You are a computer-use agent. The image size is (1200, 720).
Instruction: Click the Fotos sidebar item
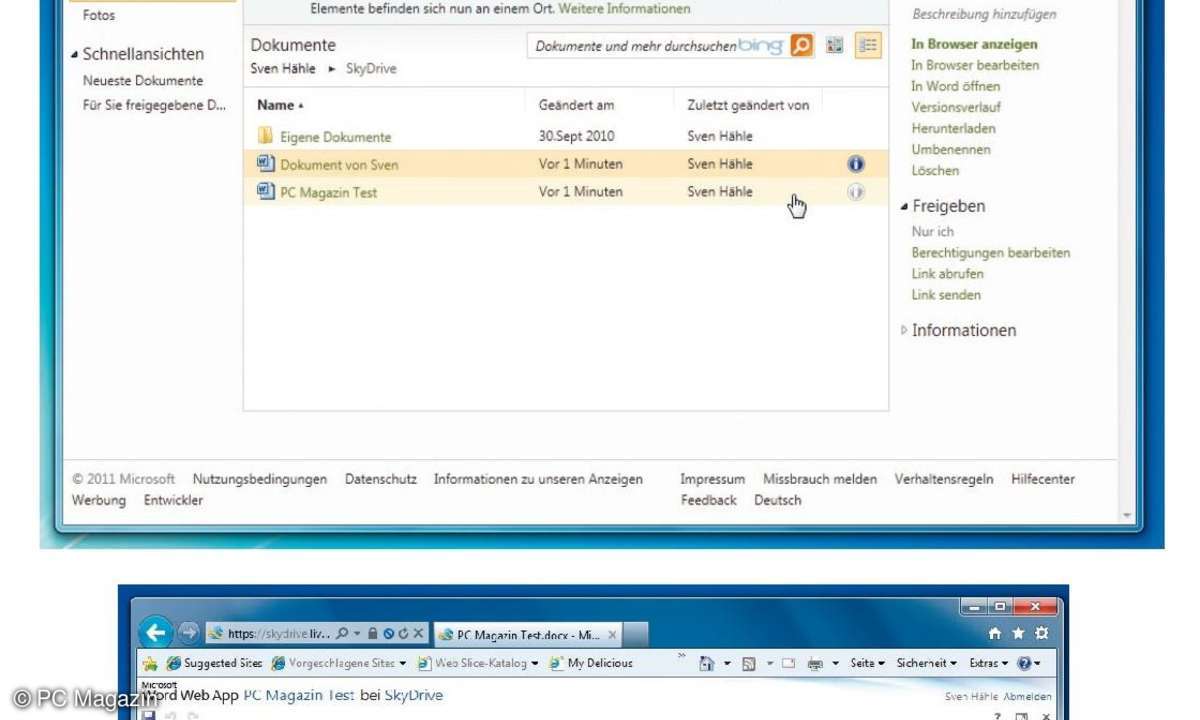[x=99, y=16]
